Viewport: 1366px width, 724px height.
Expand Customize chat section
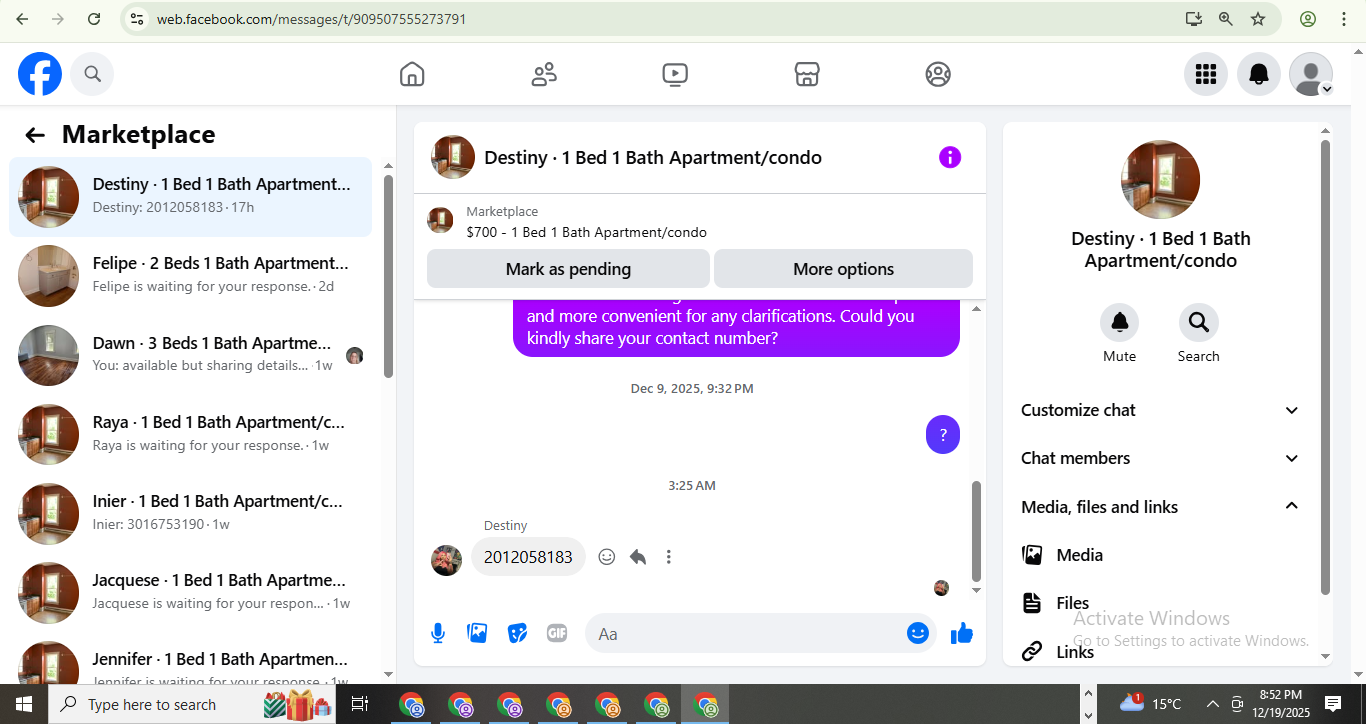(x=1161, y=410)
